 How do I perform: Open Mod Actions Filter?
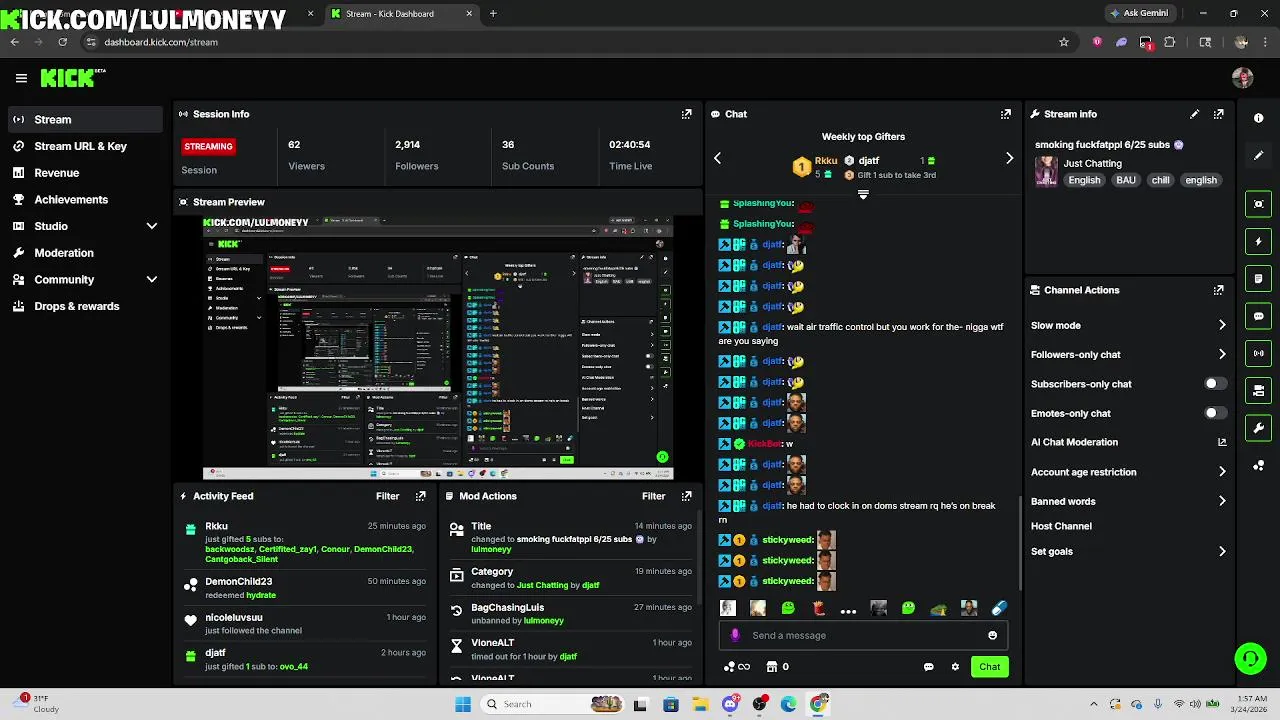653,496
